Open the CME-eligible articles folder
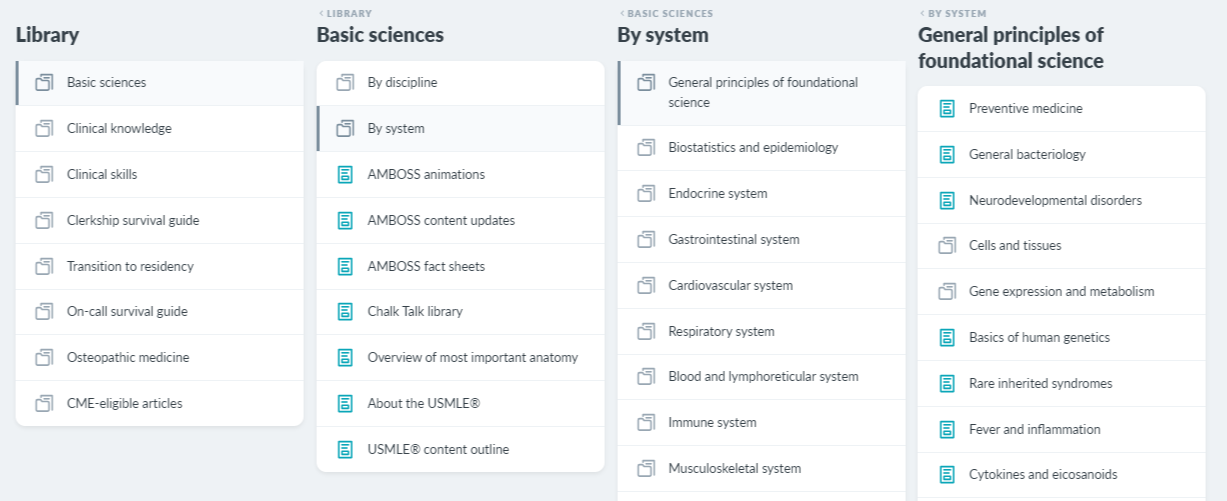 click(160, 403)
